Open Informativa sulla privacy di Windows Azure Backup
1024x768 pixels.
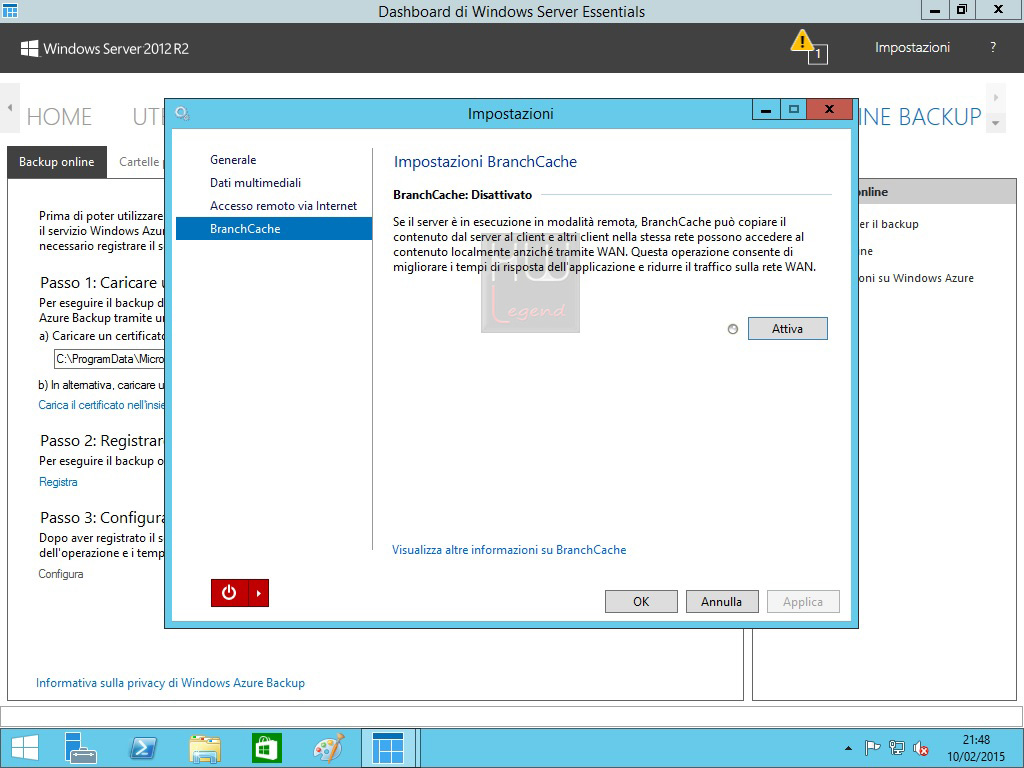[x=170, y=682]
